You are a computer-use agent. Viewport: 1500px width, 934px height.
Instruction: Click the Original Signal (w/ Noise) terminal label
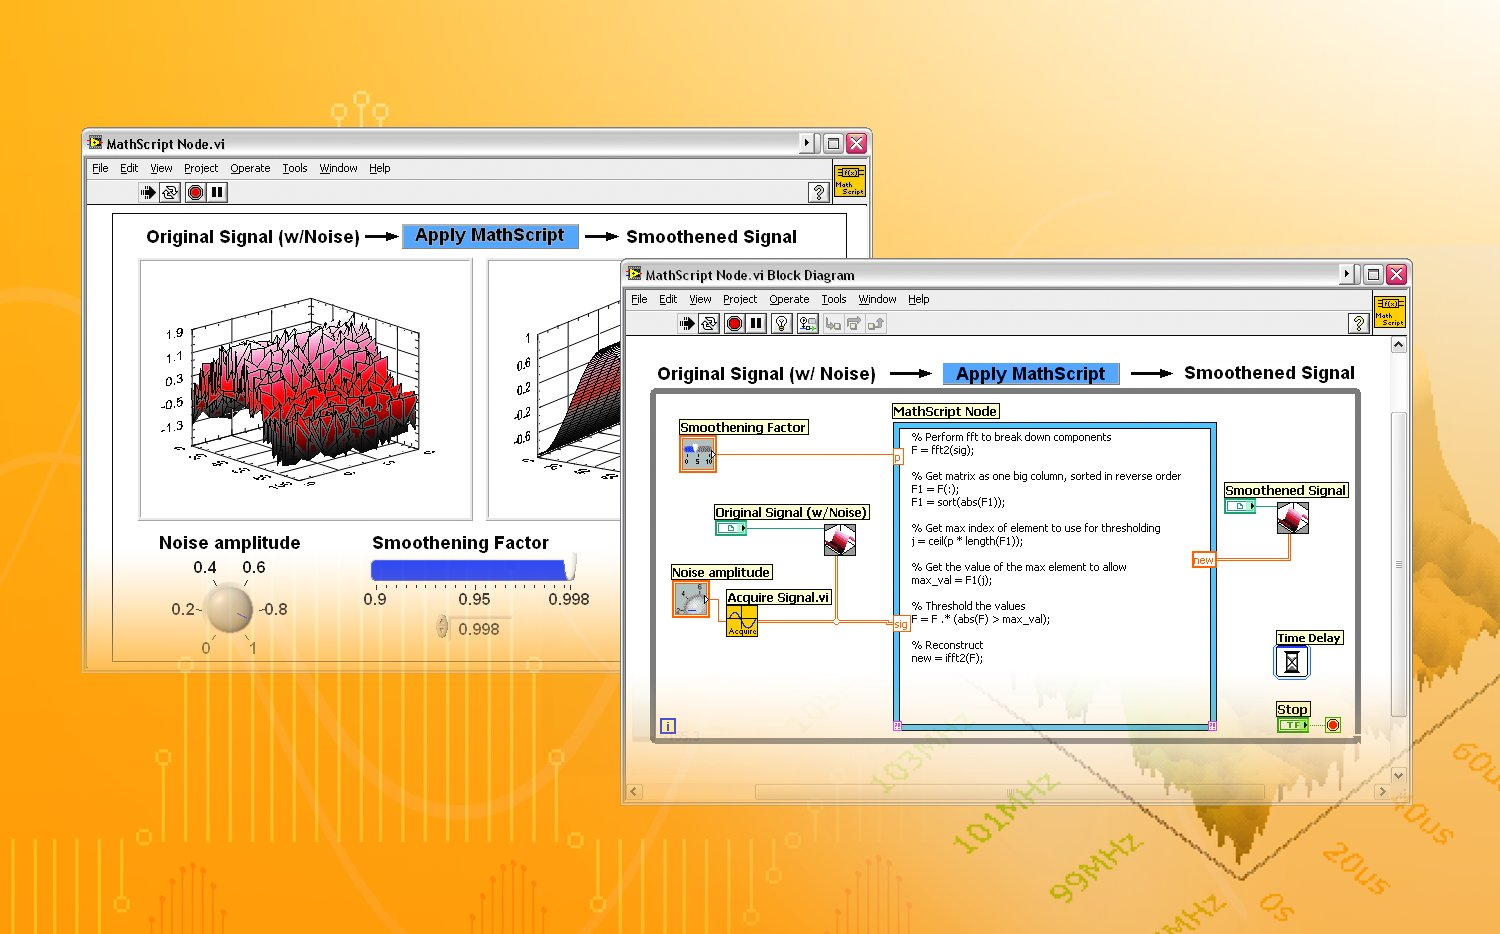point(791,512)
